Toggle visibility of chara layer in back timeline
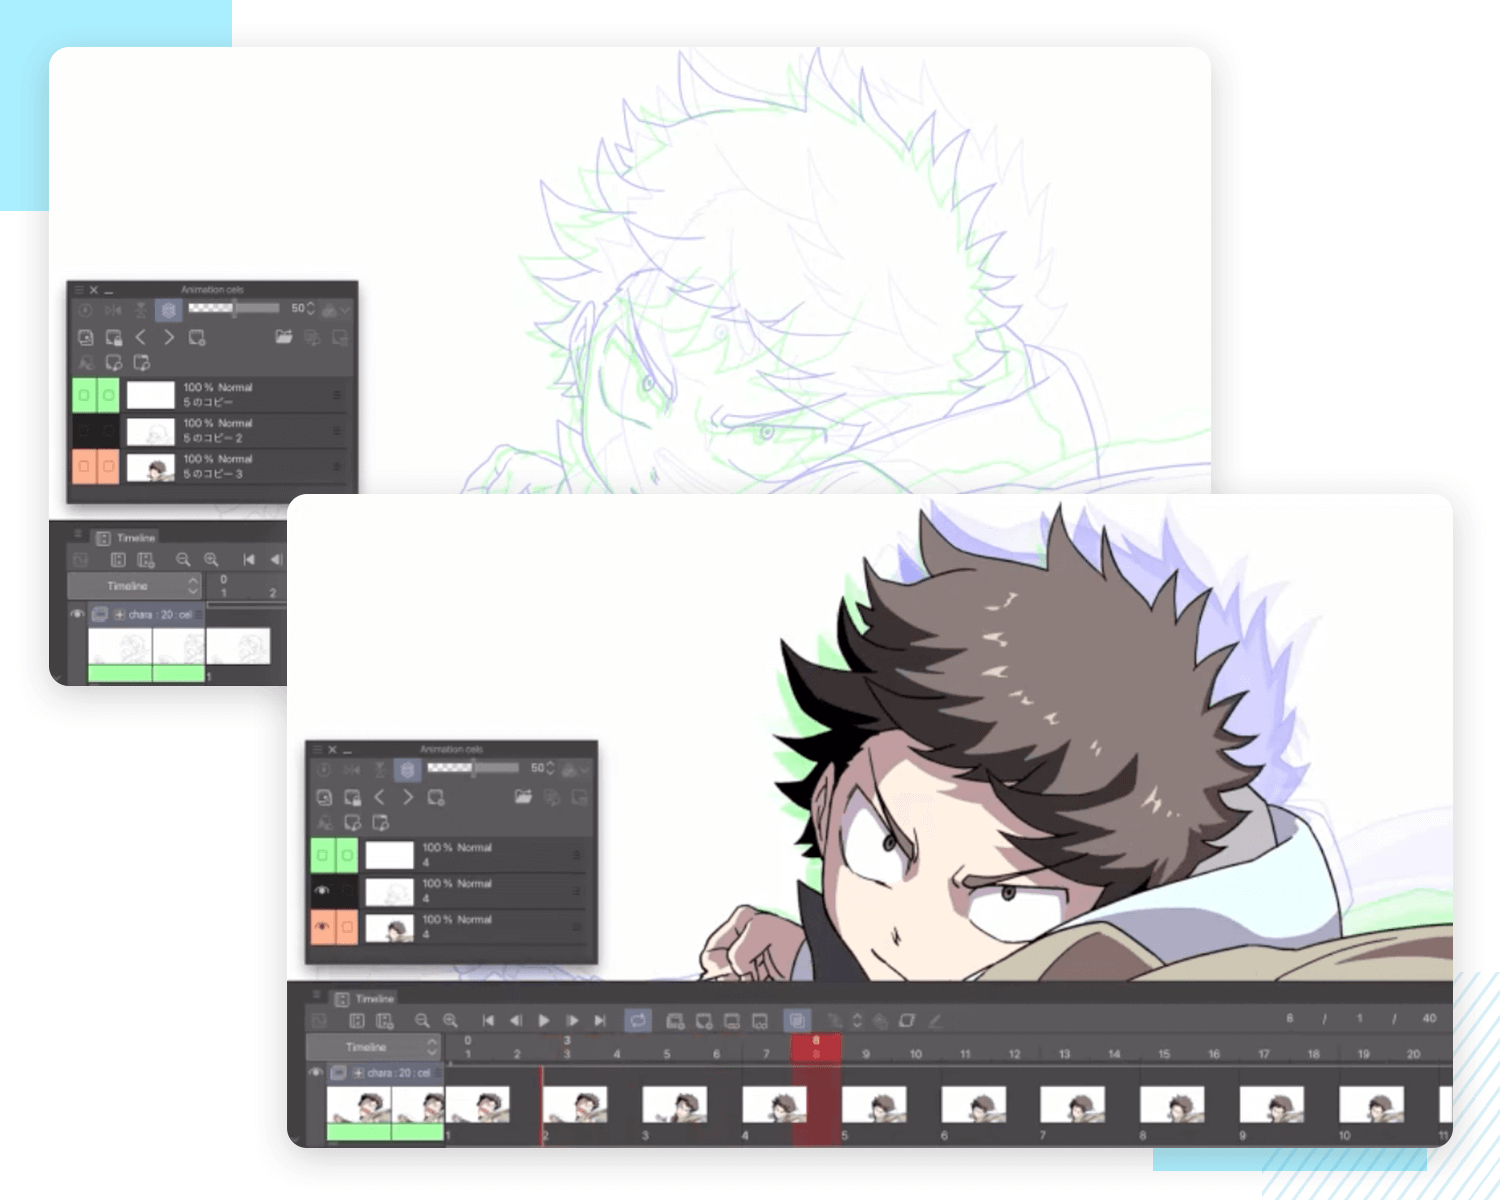Screen dimensions: 1500x1200 click(77, 614)
